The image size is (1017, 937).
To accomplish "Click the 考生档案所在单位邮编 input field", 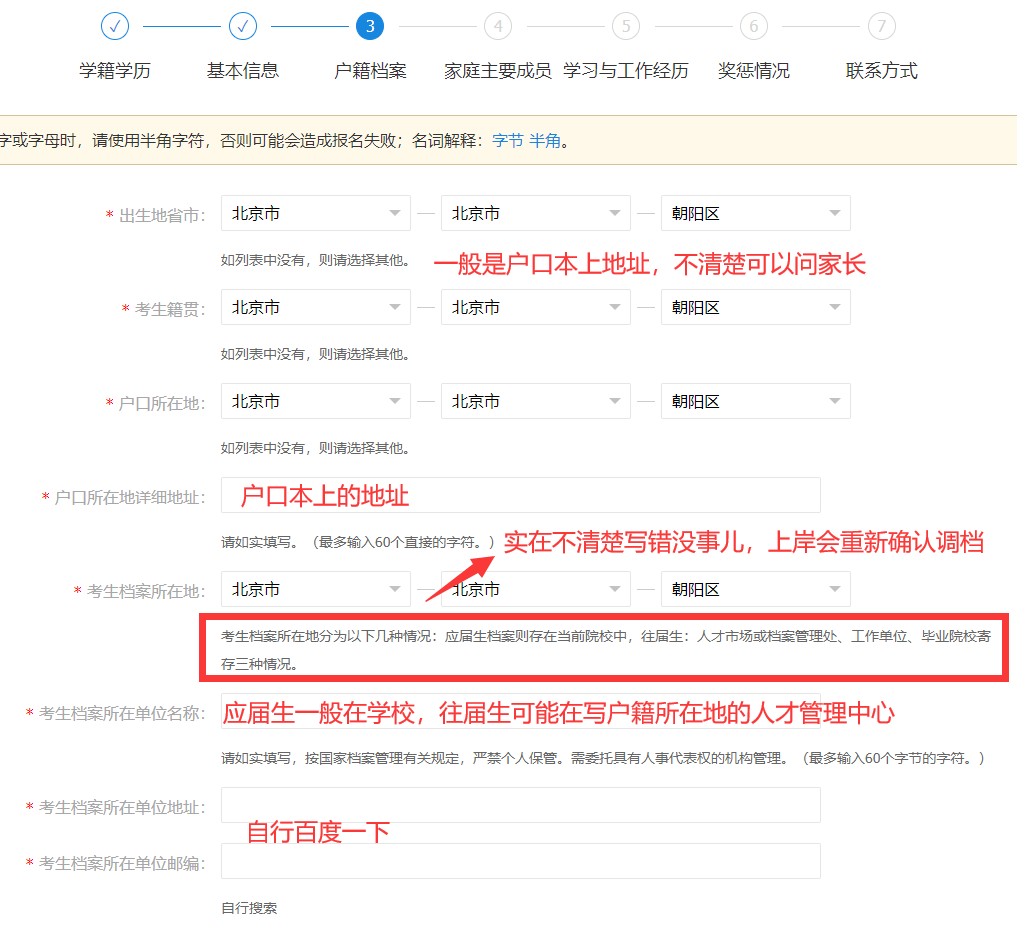I will pos(520,861).
